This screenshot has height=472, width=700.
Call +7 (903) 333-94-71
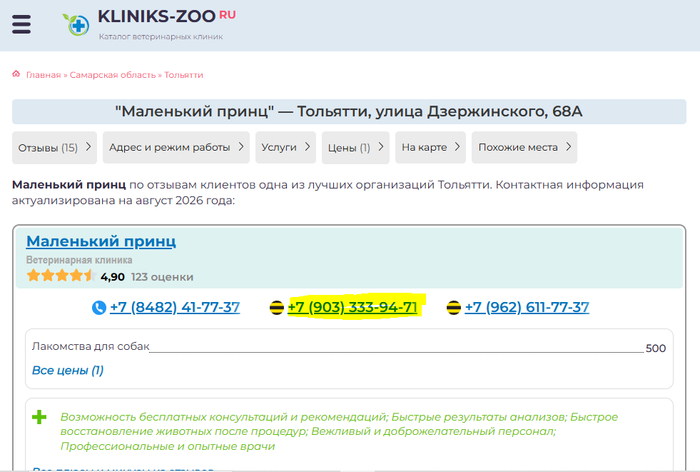tap(353, 307)
